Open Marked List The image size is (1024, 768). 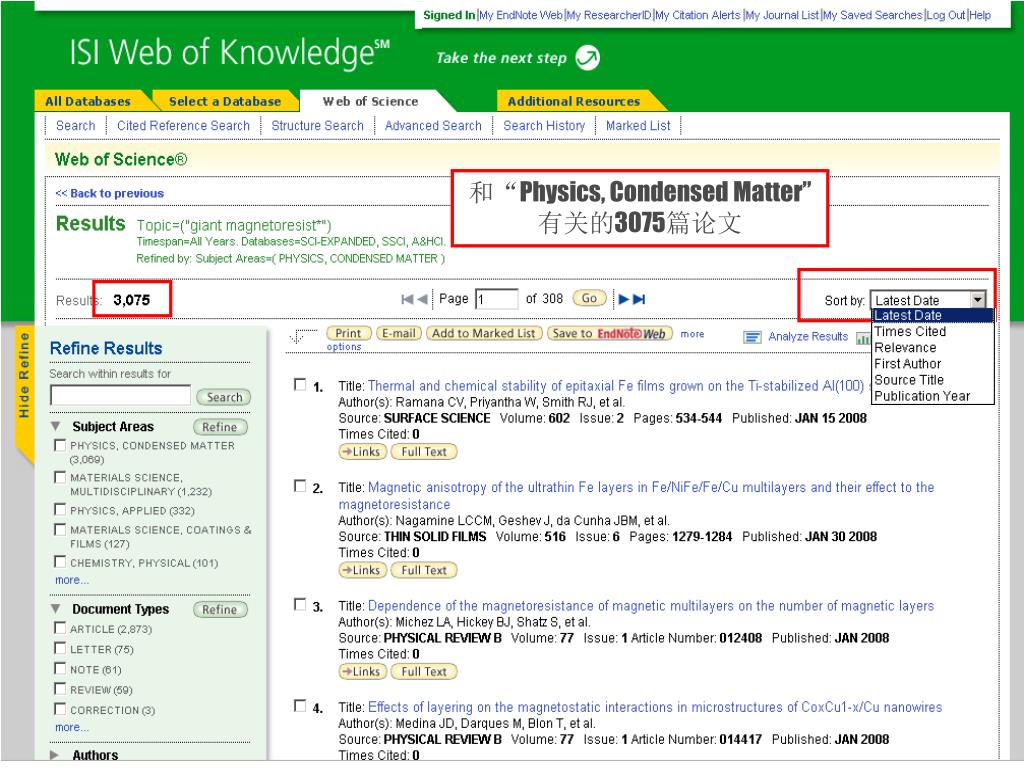click(x=638, y=125)
